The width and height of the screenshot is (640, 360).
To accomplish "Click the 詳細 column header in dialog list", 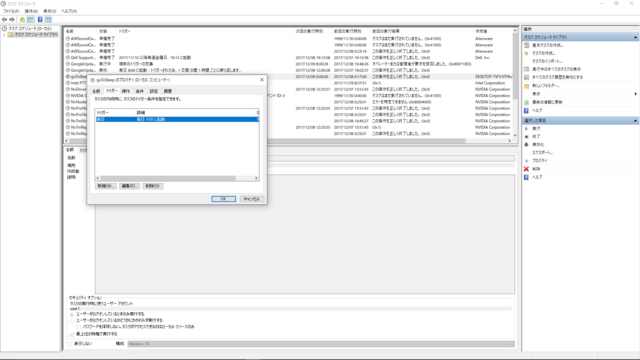I will [x=196, y=112].
